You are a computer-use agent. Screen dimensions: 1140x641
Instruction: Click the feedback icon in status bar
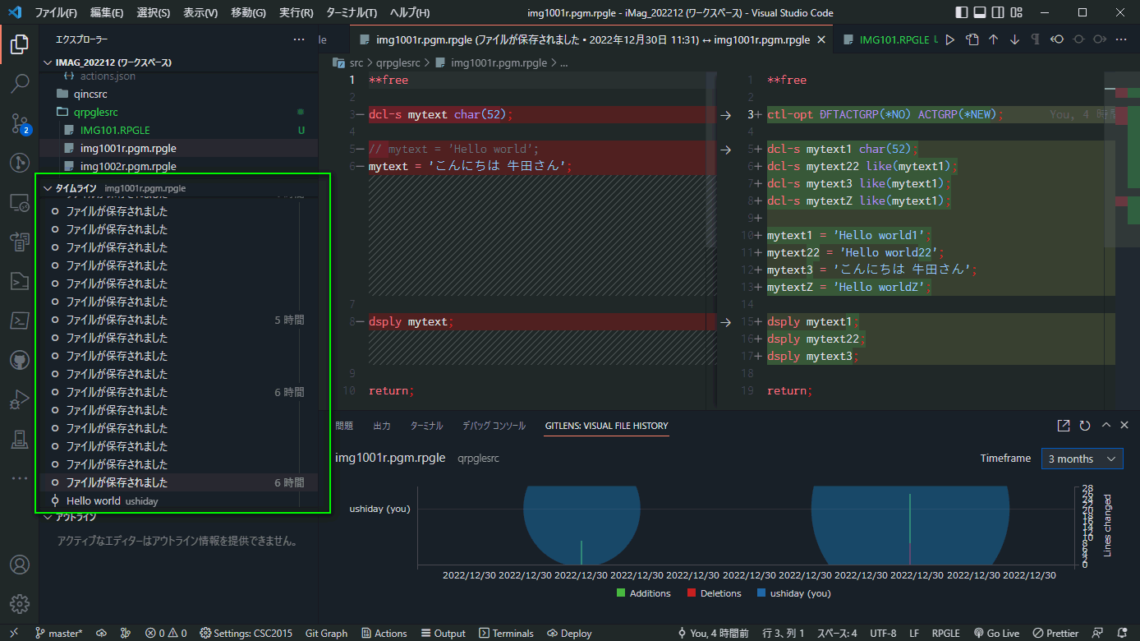click(1098, 633)
